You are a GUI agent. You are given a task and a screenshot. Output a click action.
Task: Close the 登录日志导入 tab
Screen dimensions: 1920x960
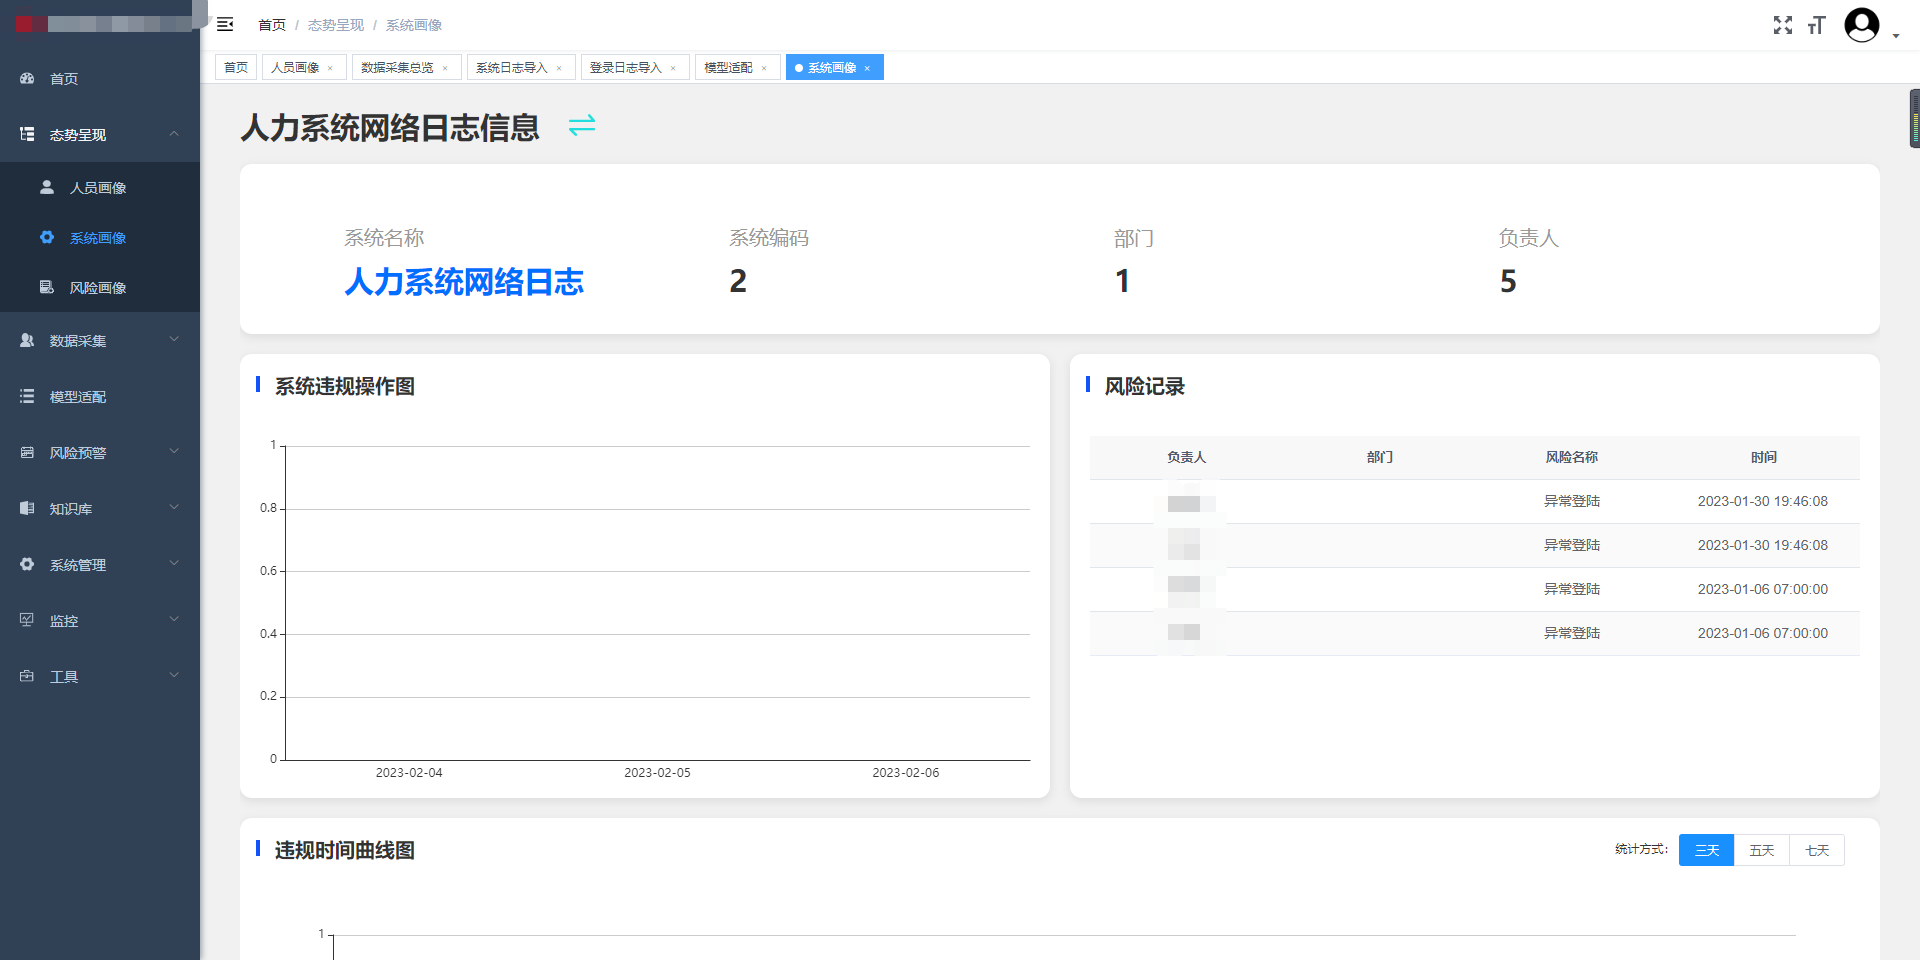673,68
